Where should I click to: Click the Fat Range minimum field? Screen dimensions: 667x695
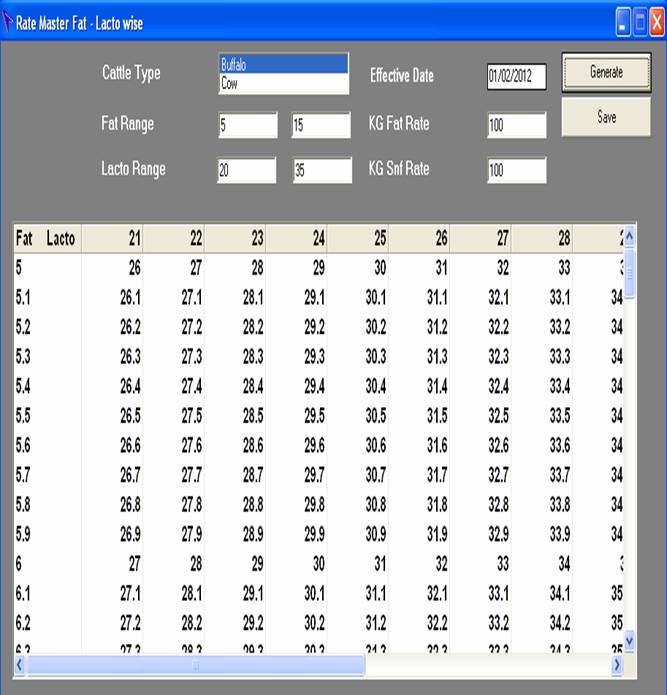pyautogui.click(x=247, y=125)
